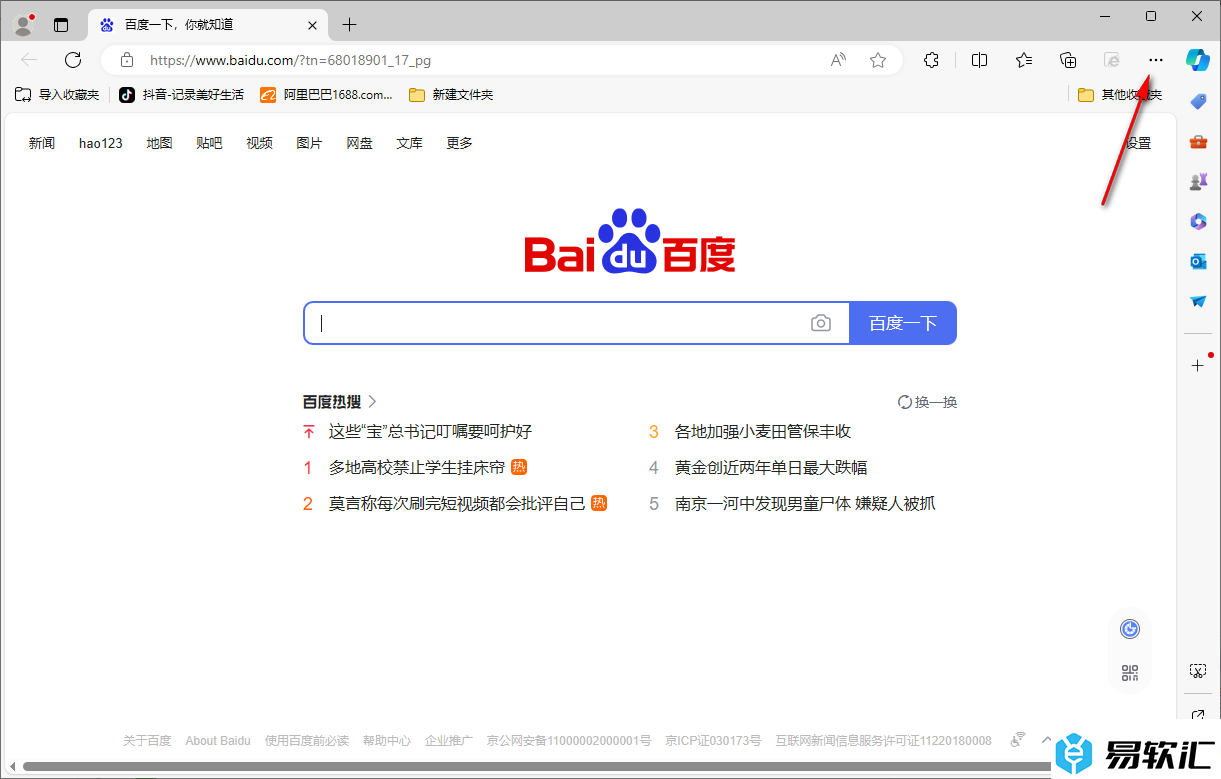
Task: Open the Extensions puzzle icon
Action: [x=931, y=60]
